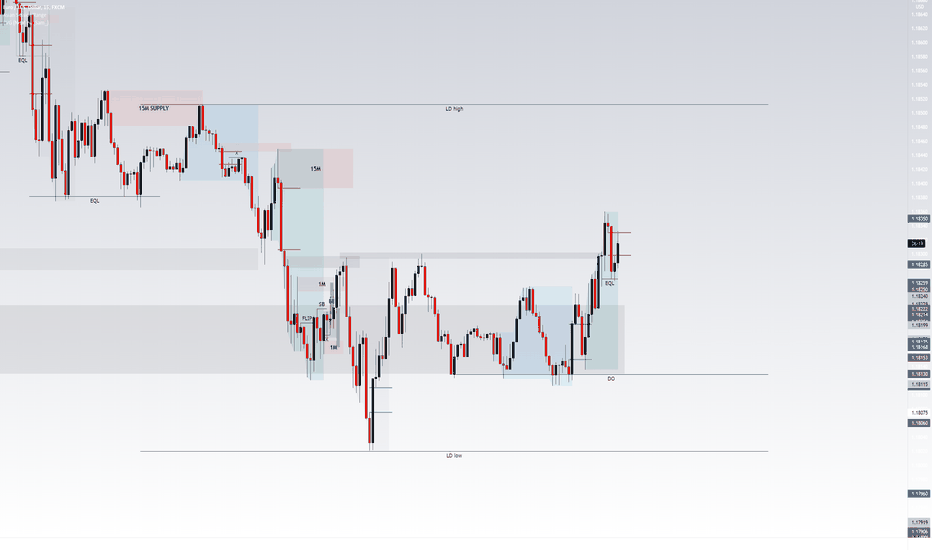Click the FLIP annotation on the chart
This screenshot has width=932, height=550.
tap(307, 319)
